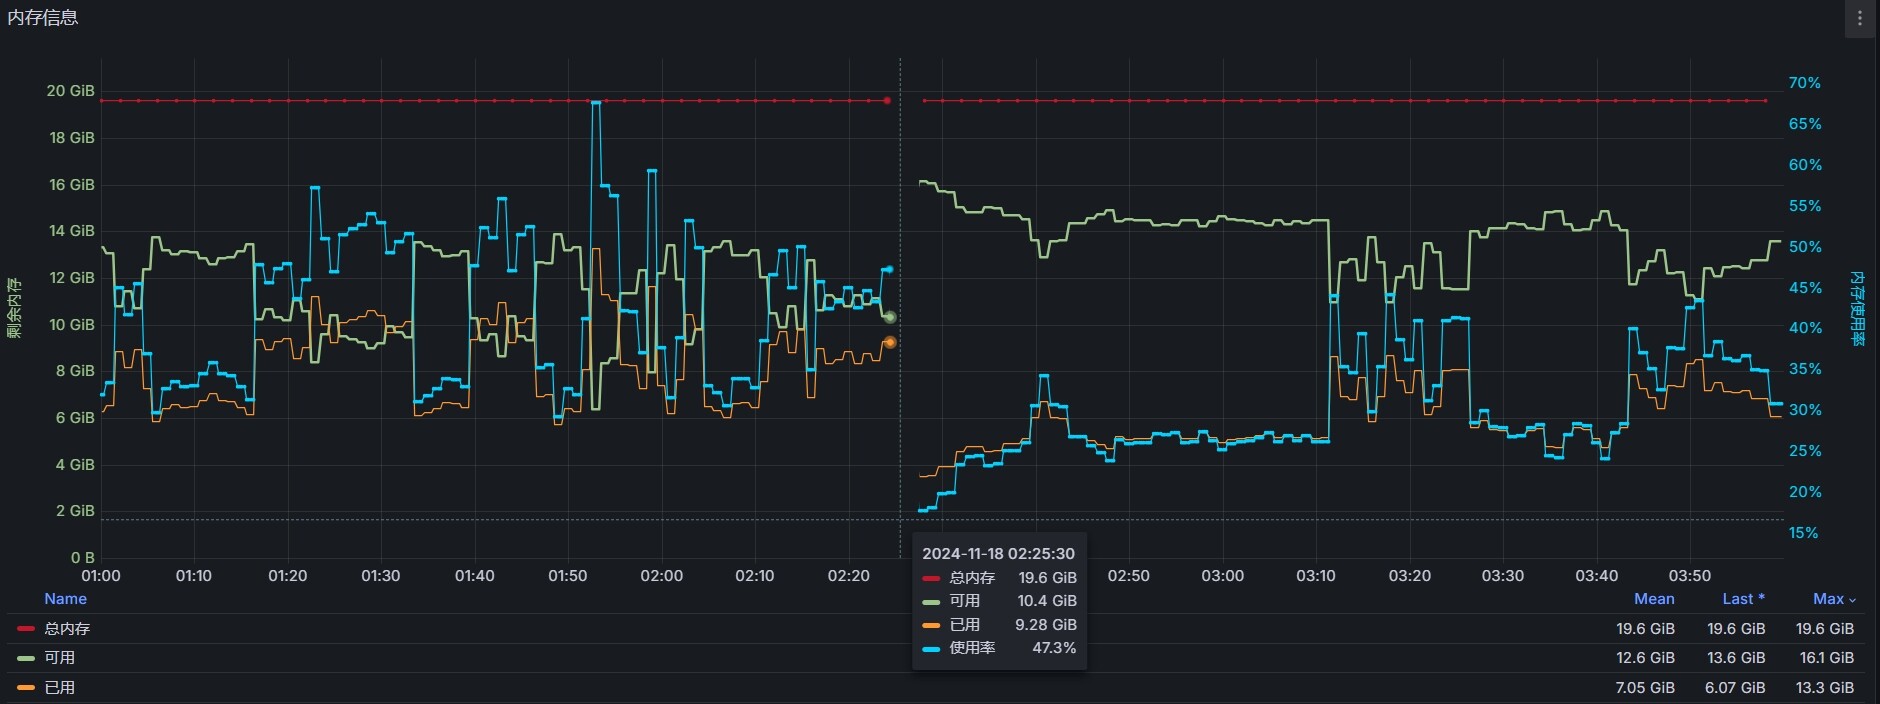Click the orange 已用 legend color marker
The height and width of the screenshot is (704, 1880).
(26, 688)
